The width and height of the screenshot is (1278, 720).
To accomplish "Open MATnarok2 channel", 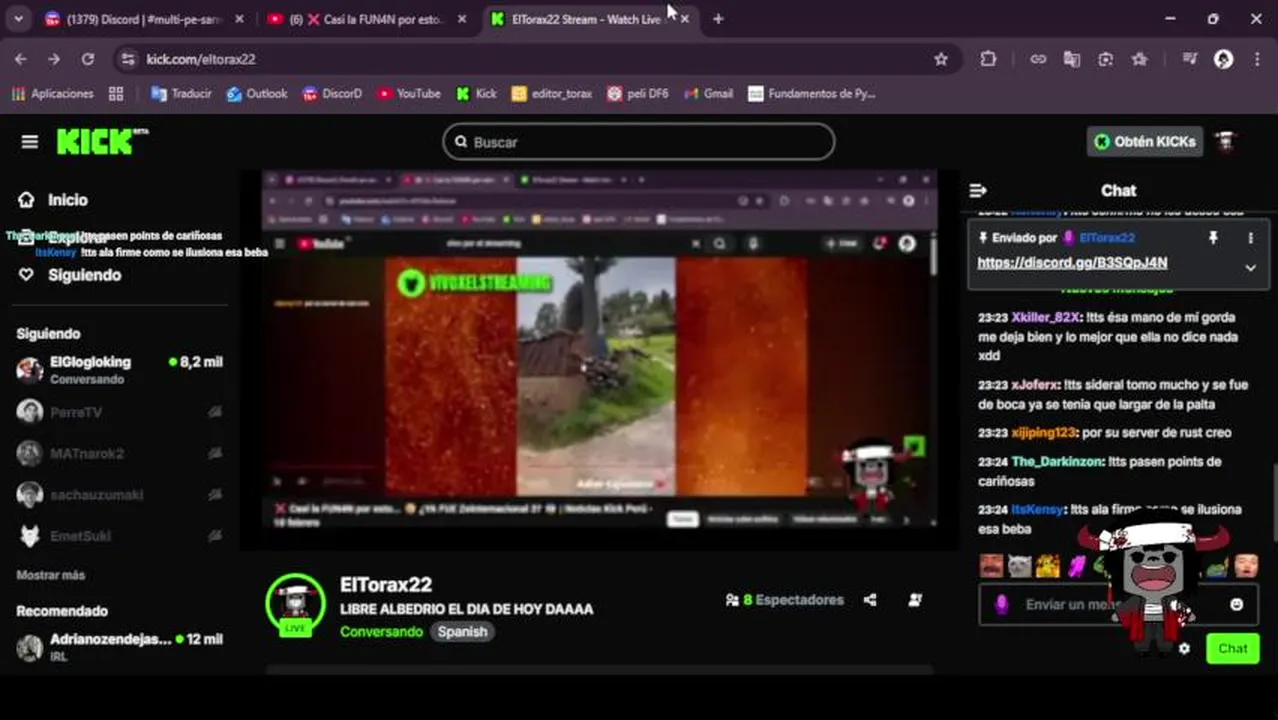I will click(120, 453).
